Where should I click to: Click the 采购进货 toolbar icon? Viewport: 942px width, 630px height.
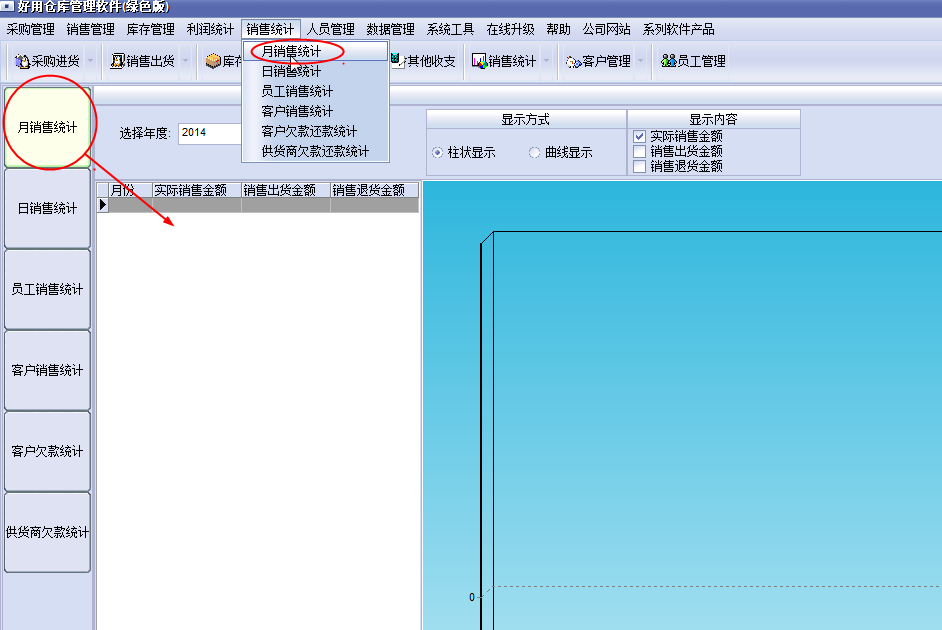22,62
